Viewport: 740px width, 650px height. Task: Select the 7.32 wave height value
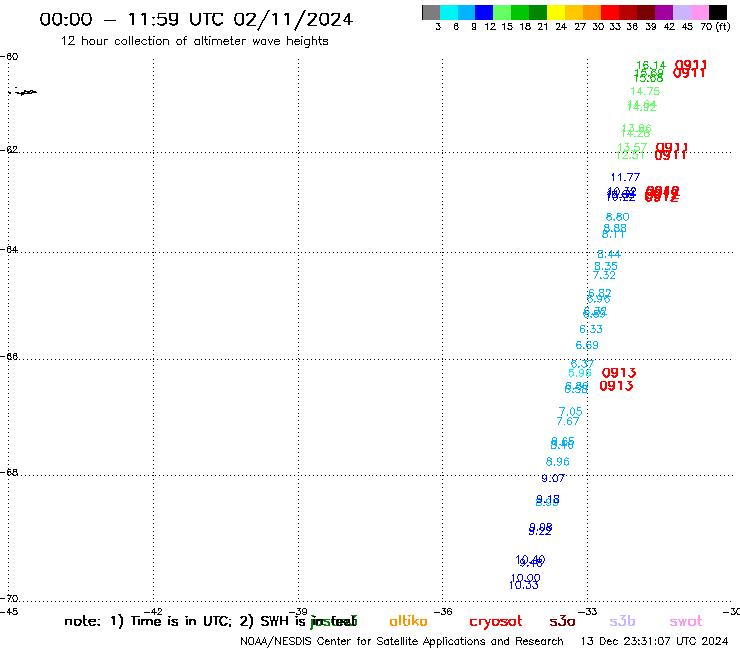click(x=604, y=275)
